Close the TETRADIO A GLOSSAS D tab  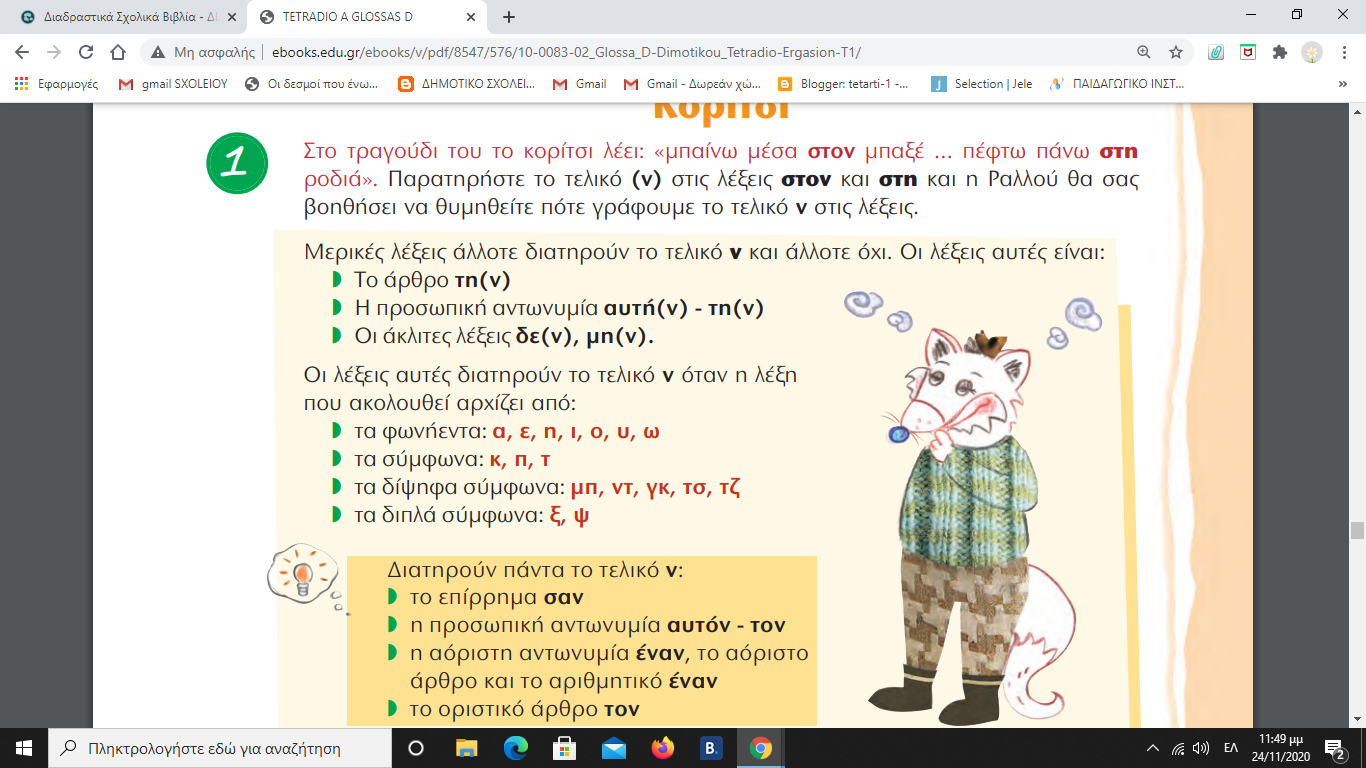[x=473, y=17]
